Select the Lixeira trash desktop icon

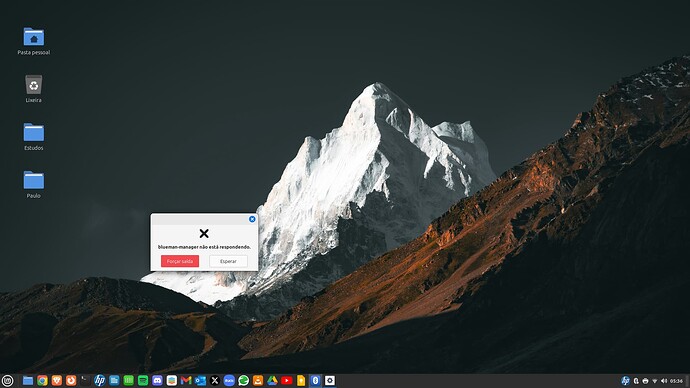33,89
